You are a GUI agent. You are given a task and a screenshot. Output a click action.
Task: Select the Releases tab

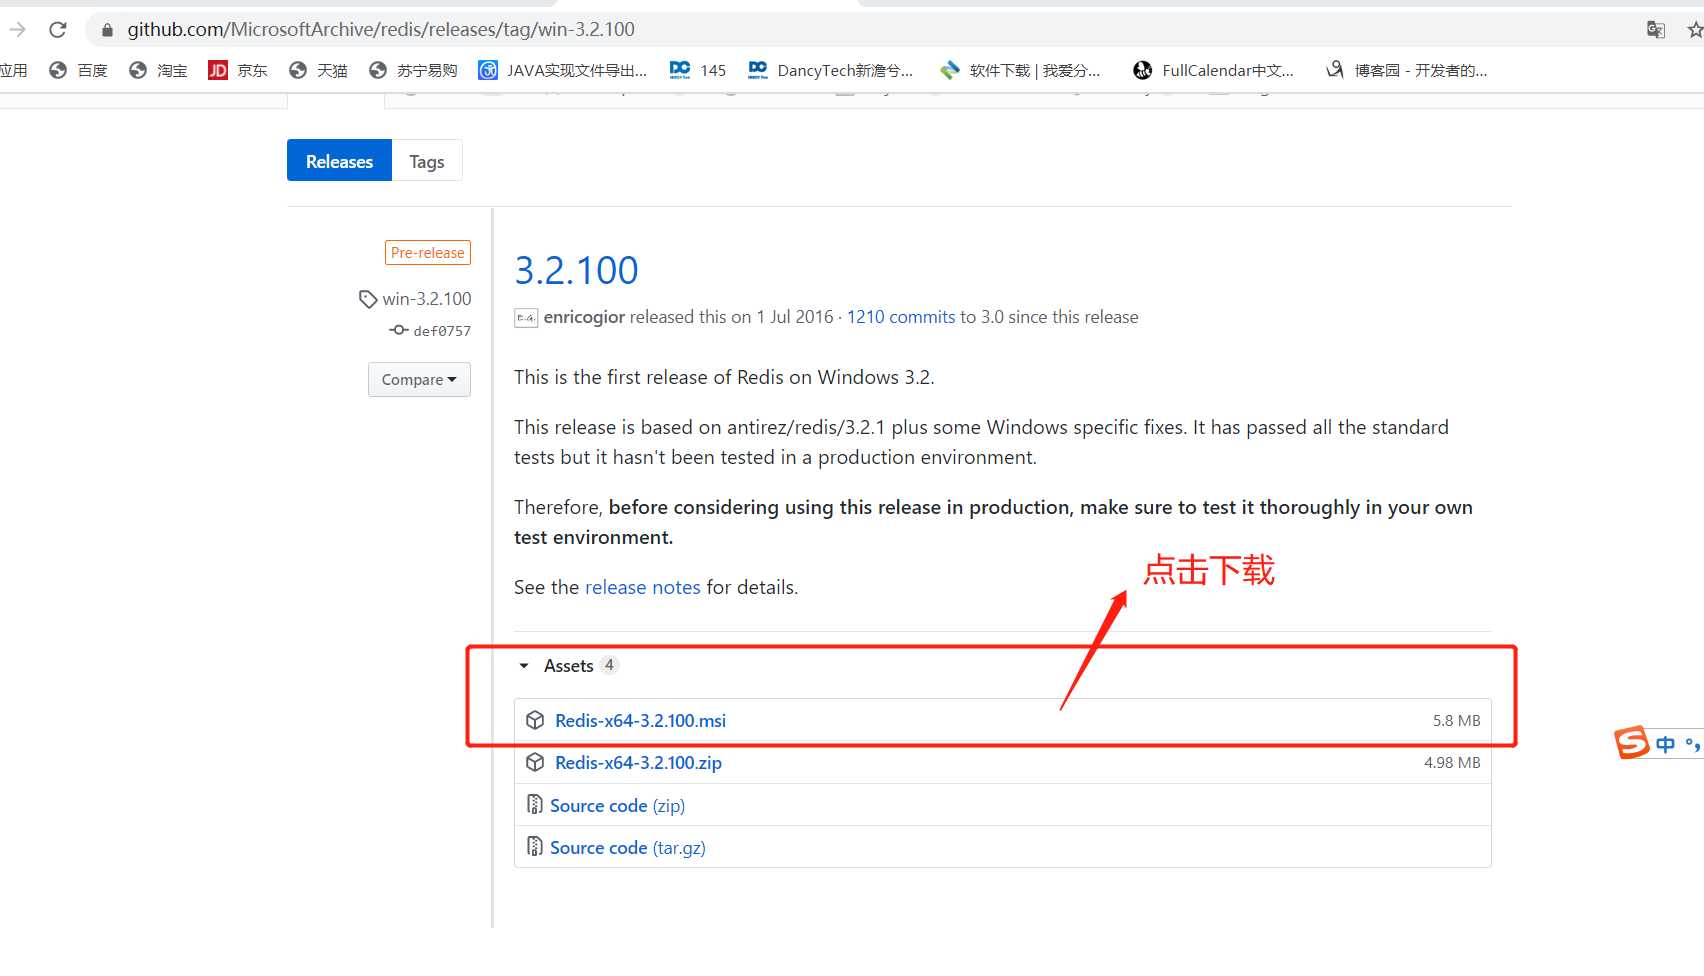[x=339, y=161]
